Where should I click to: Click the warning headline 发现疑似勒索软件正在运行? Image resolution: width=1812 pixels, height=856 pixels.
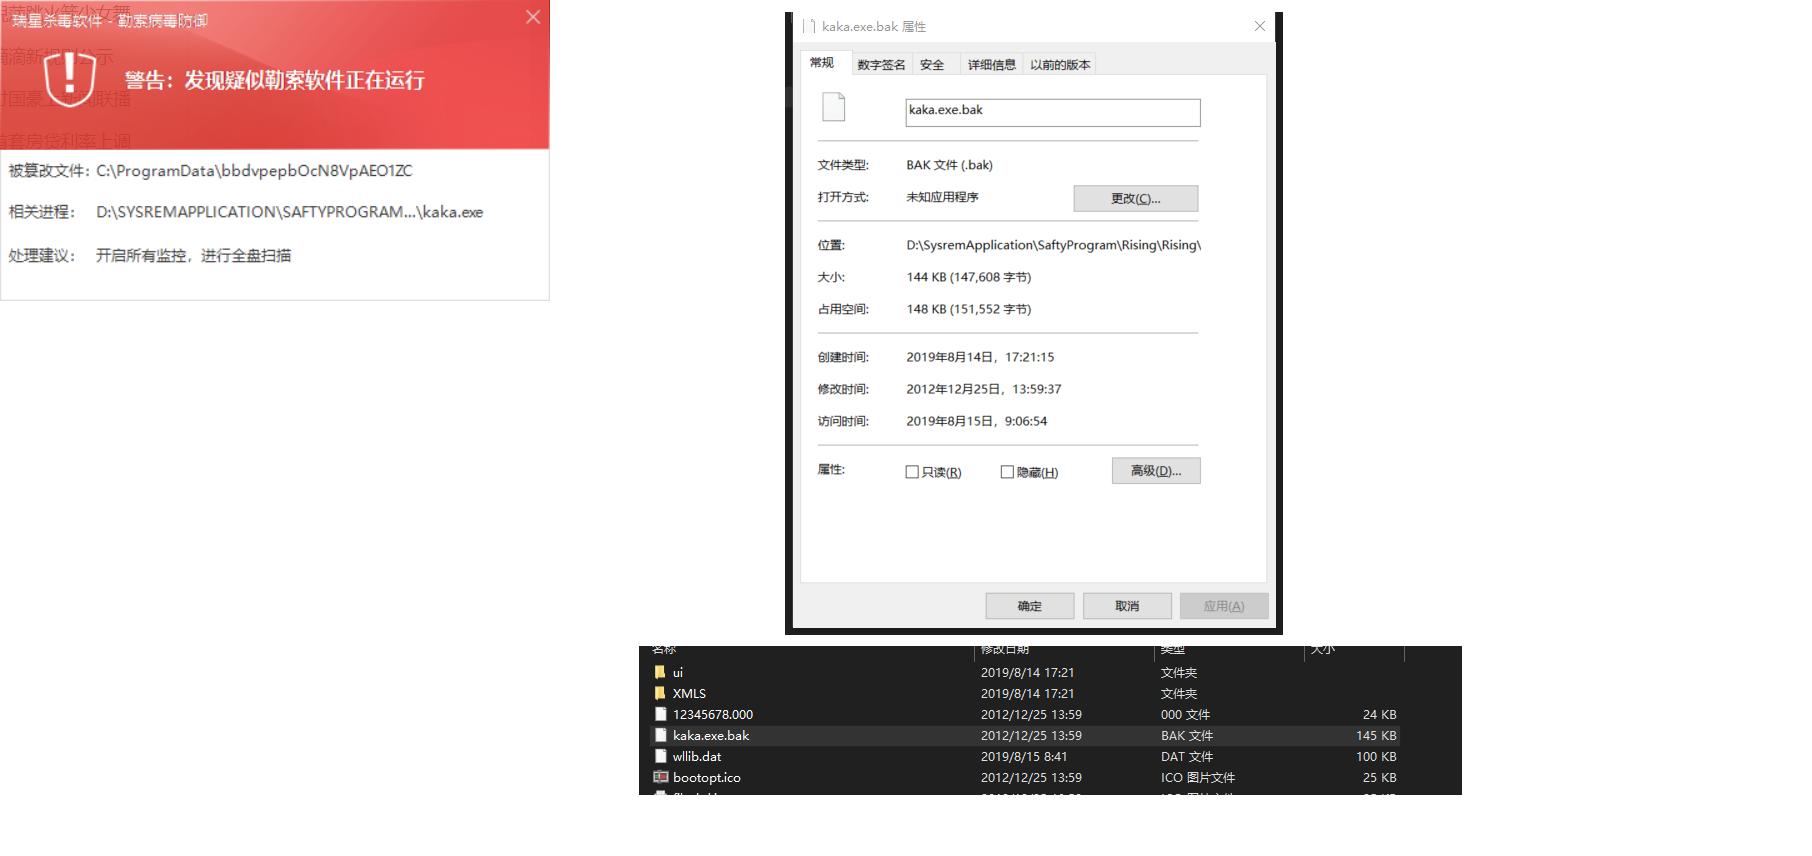(x=304, y=80)
